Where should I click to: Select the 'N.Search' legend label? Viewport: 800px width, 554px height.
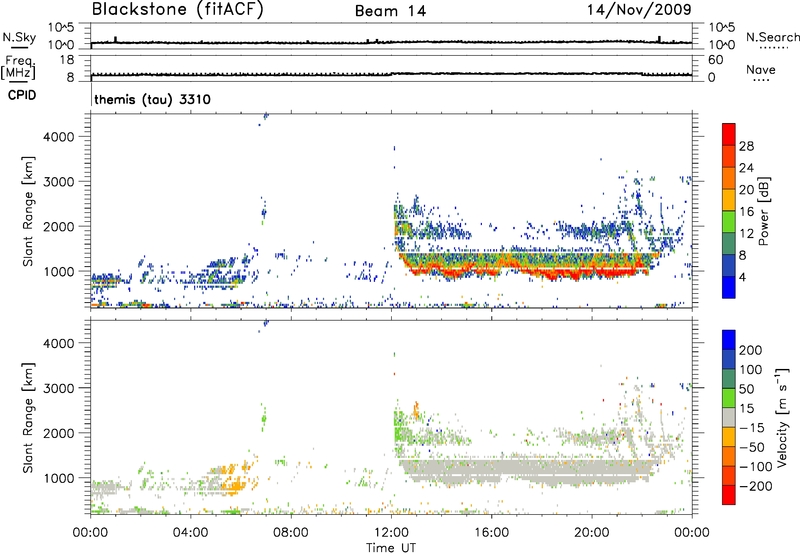coord(772,37)
